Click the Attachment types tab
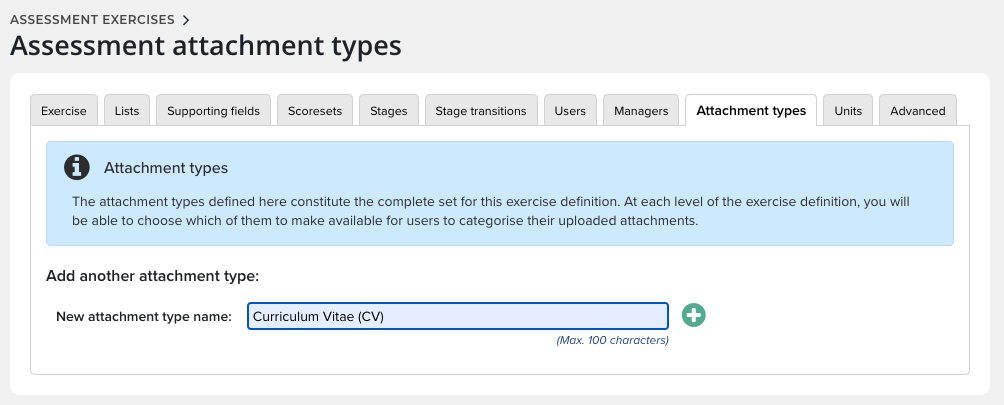1004x405 pixels. click(751, 111)
